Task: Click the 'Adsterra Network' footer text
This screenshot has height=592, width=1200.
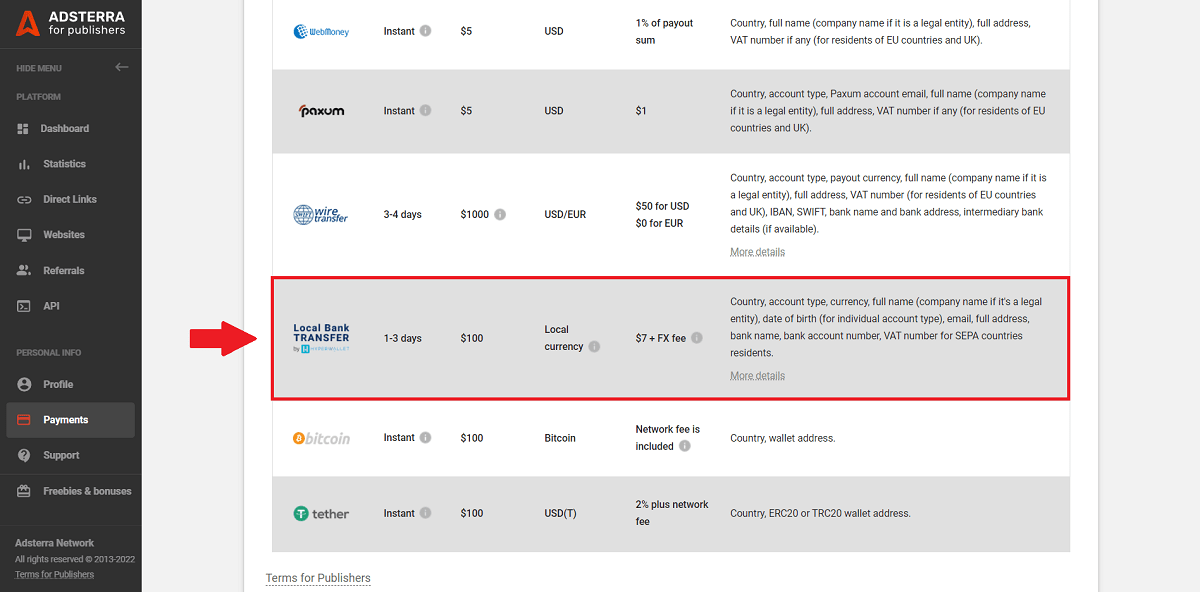Action: tap(54, 543)
